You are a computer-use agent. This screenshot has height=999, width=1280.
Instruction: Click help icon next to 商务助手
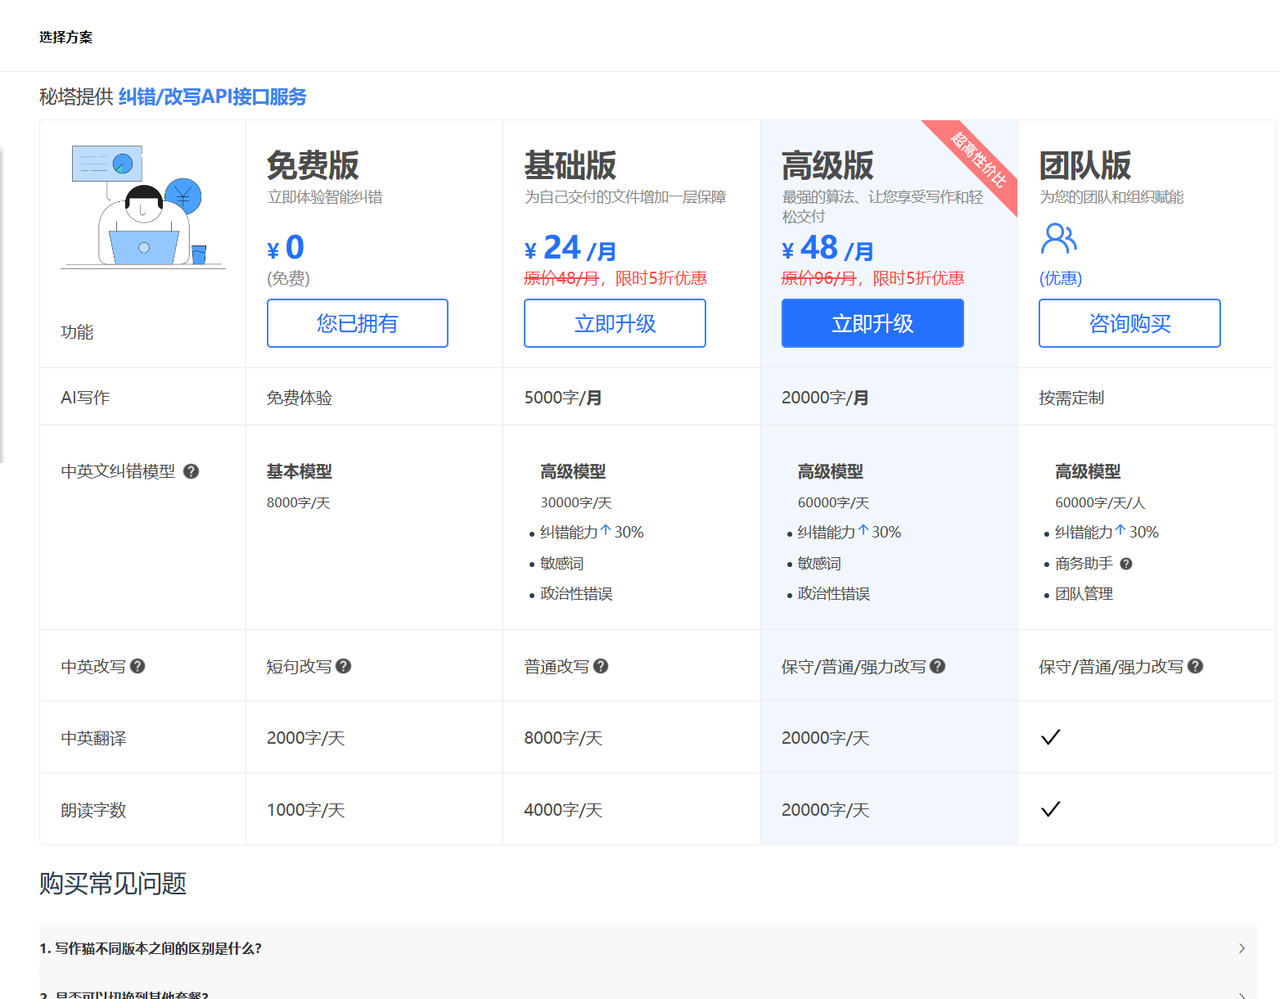pyautogui.click(x=1126, y=564)
